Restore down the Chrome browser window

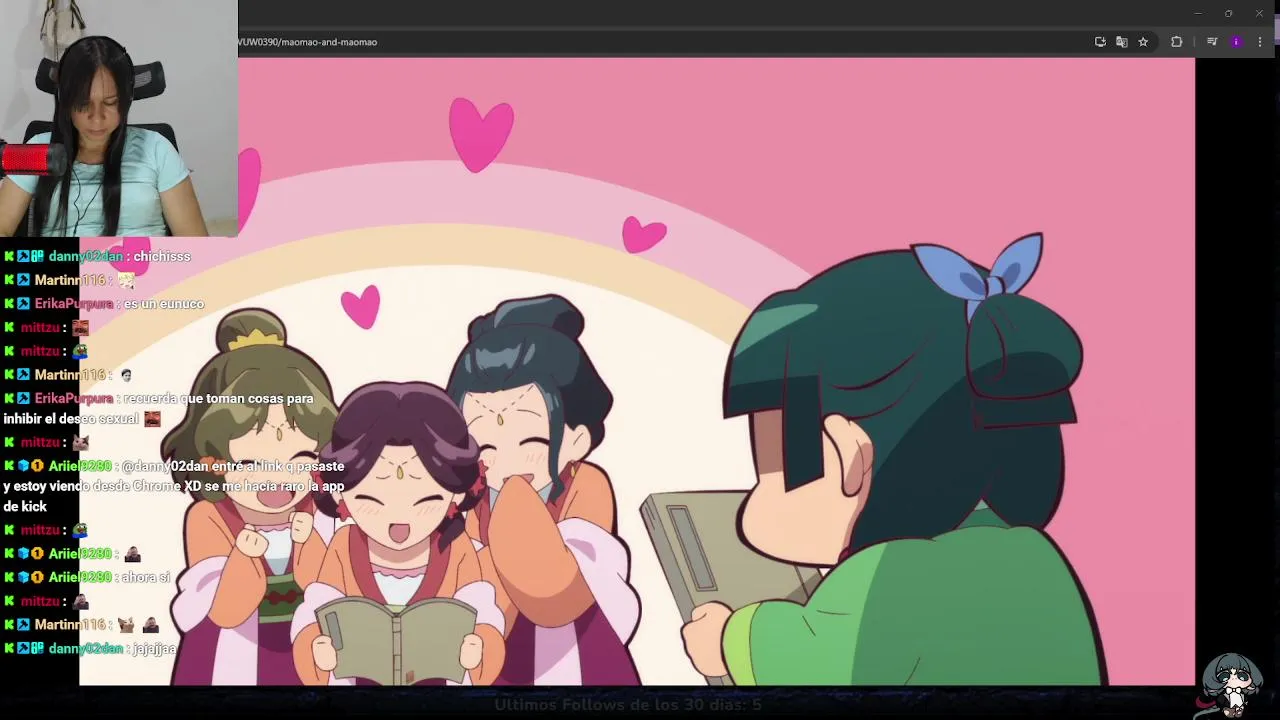click(1228, 13)
